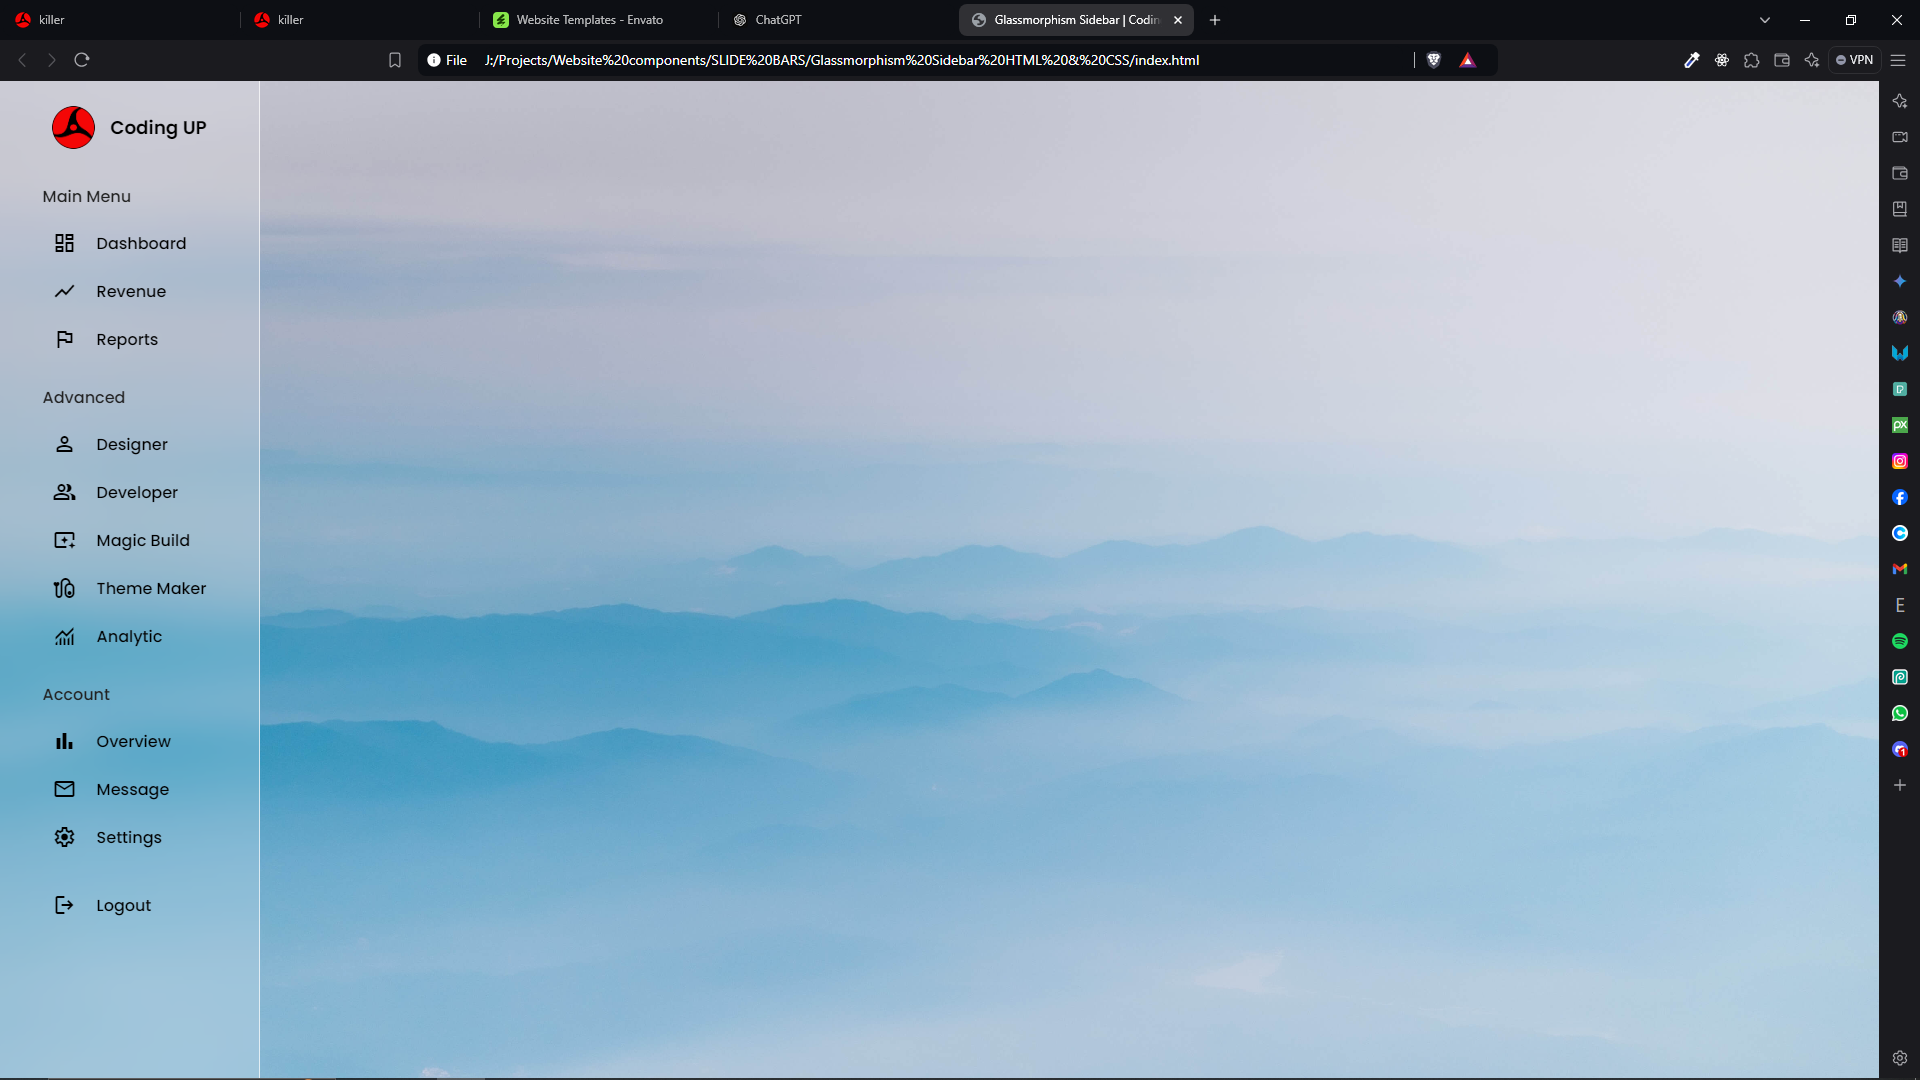Open Settings in the sidebar
Image resolution: width=1920 pixels, height=1080 pixels.
pyautogui.click(x=130, y=837)
